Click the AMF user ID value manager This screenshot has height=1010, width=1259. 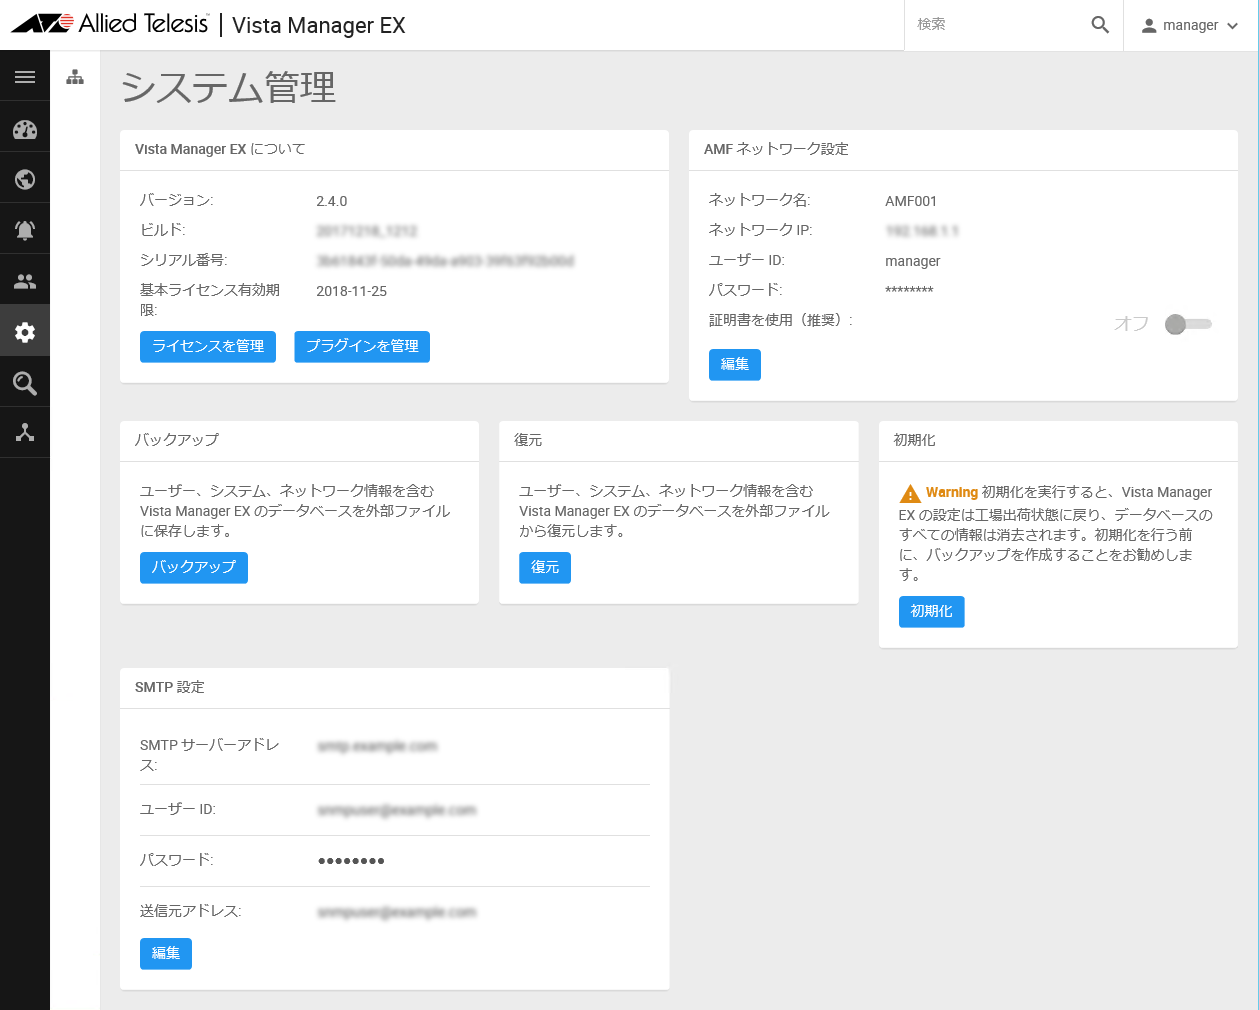click(913, 261)
